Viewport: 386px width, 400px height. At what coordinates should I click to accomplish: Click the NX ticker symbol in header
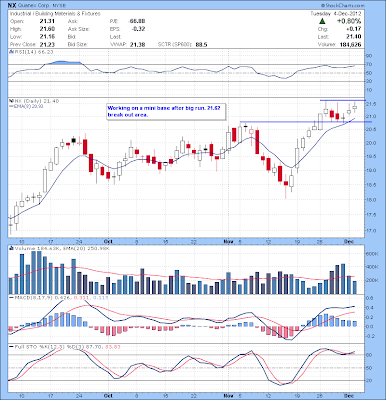12,5
